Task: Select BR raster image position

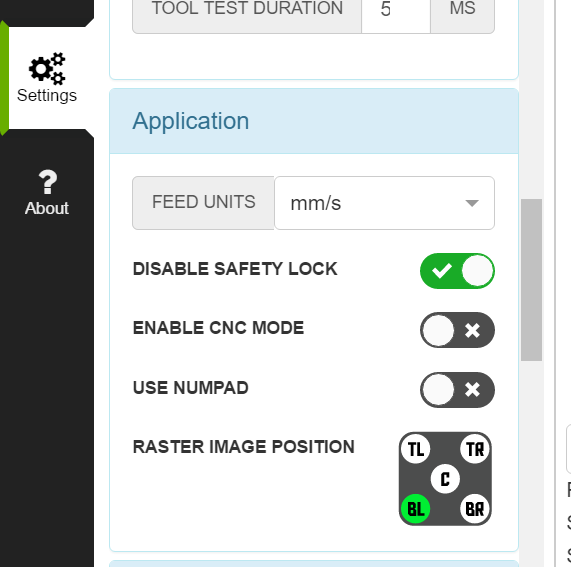Action: coord(475,509)
